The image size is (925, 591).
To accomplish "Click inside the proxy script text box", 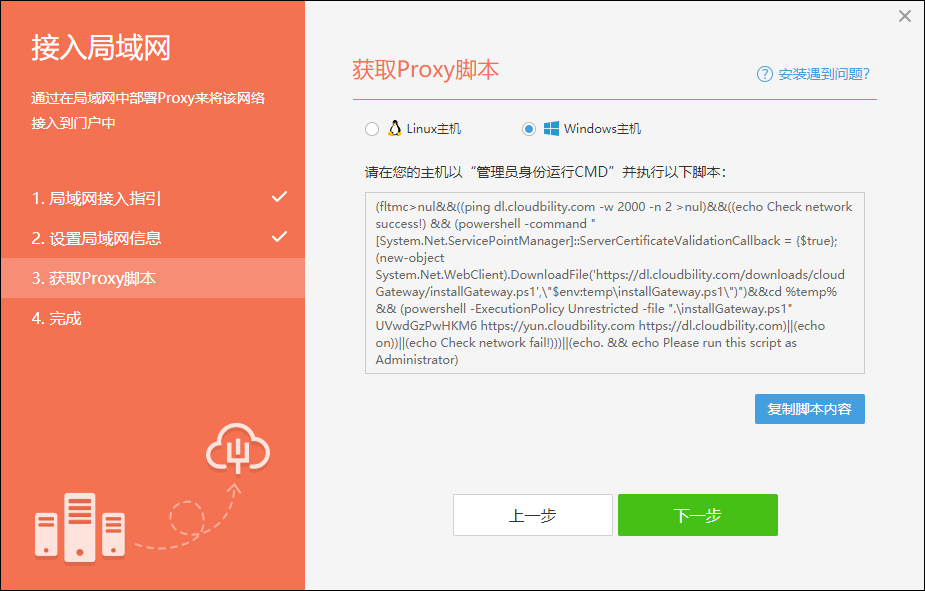I will (615, 283).
